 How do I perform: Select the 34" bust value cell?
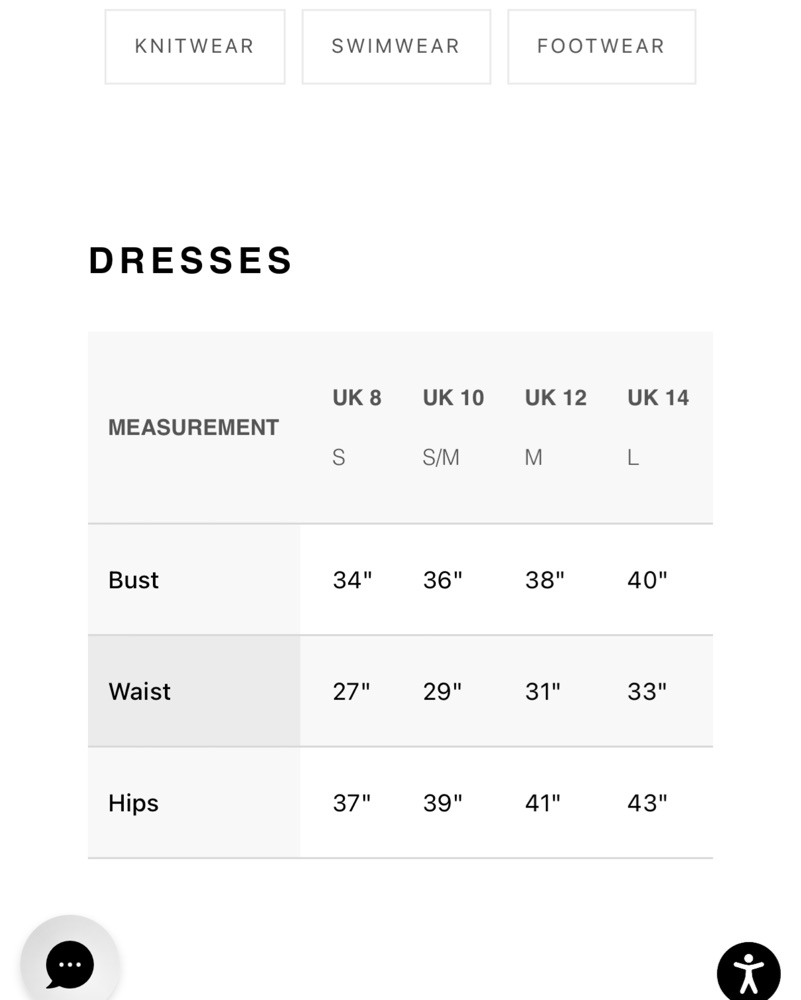[x=352, y=580]
